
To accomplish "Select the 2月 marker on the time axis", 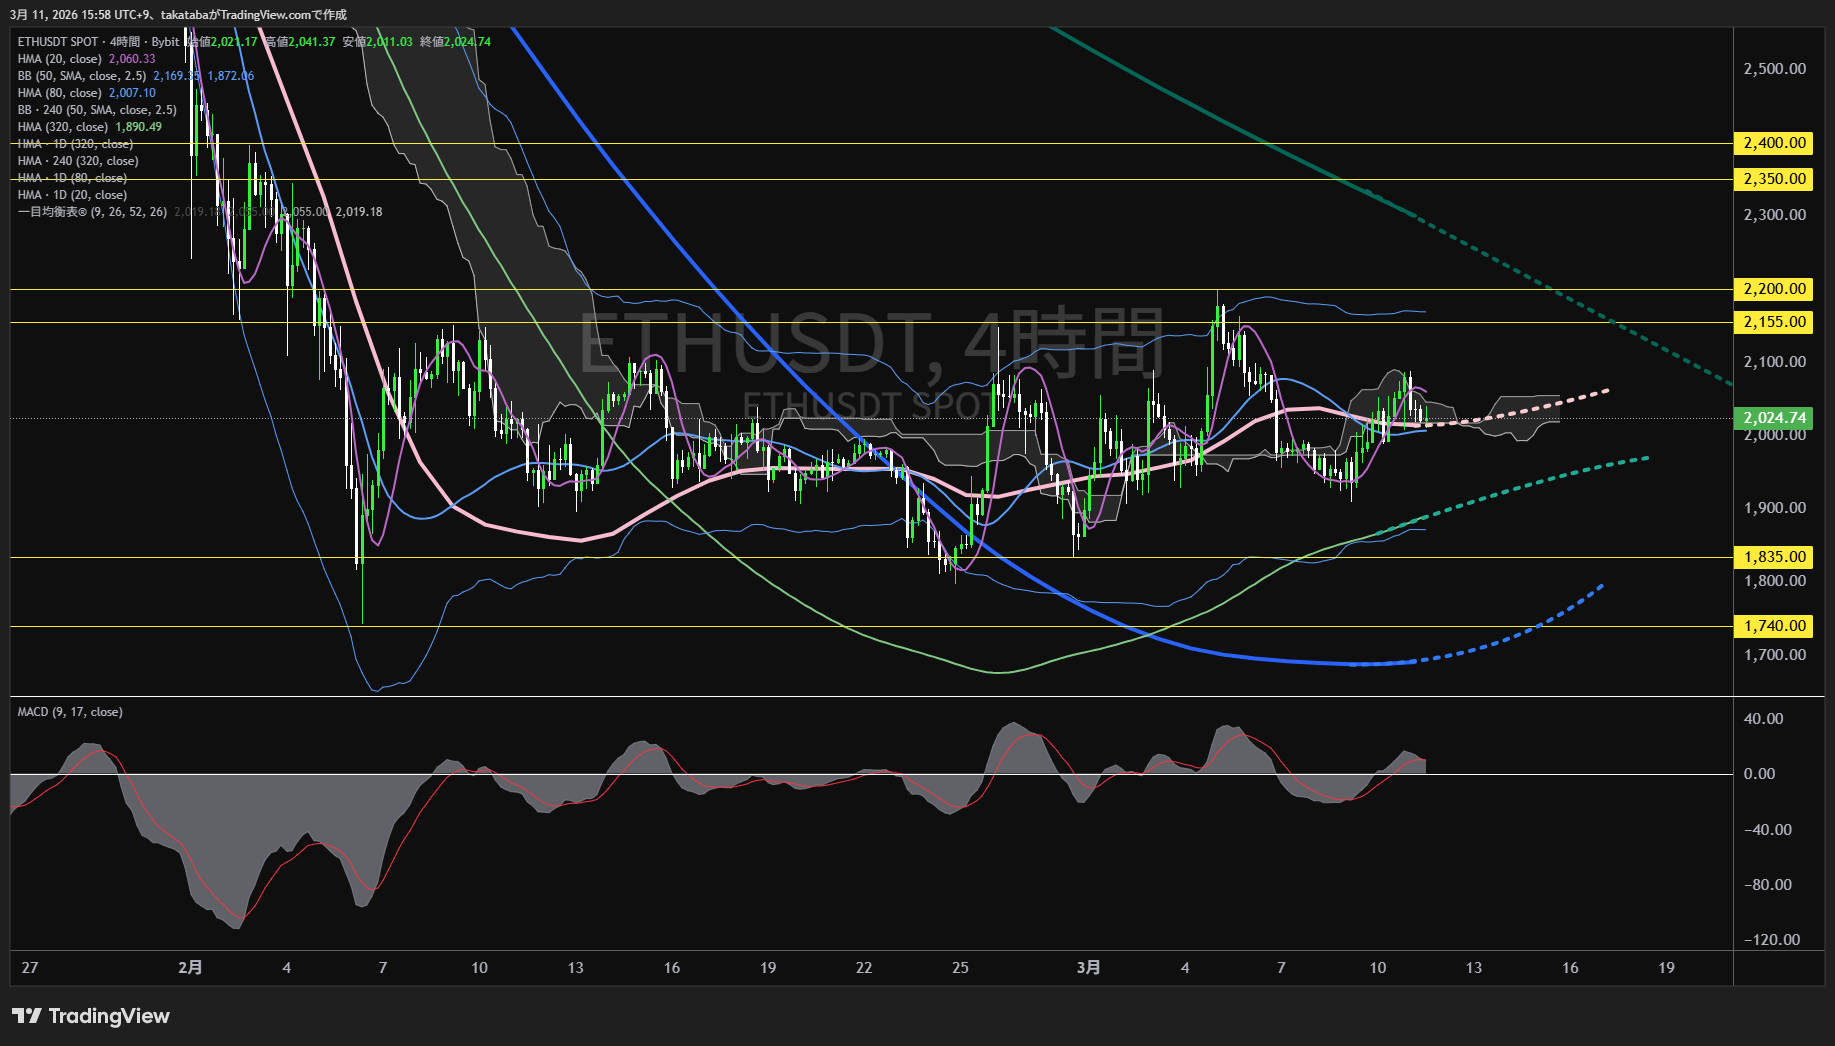I will [190, 967].
